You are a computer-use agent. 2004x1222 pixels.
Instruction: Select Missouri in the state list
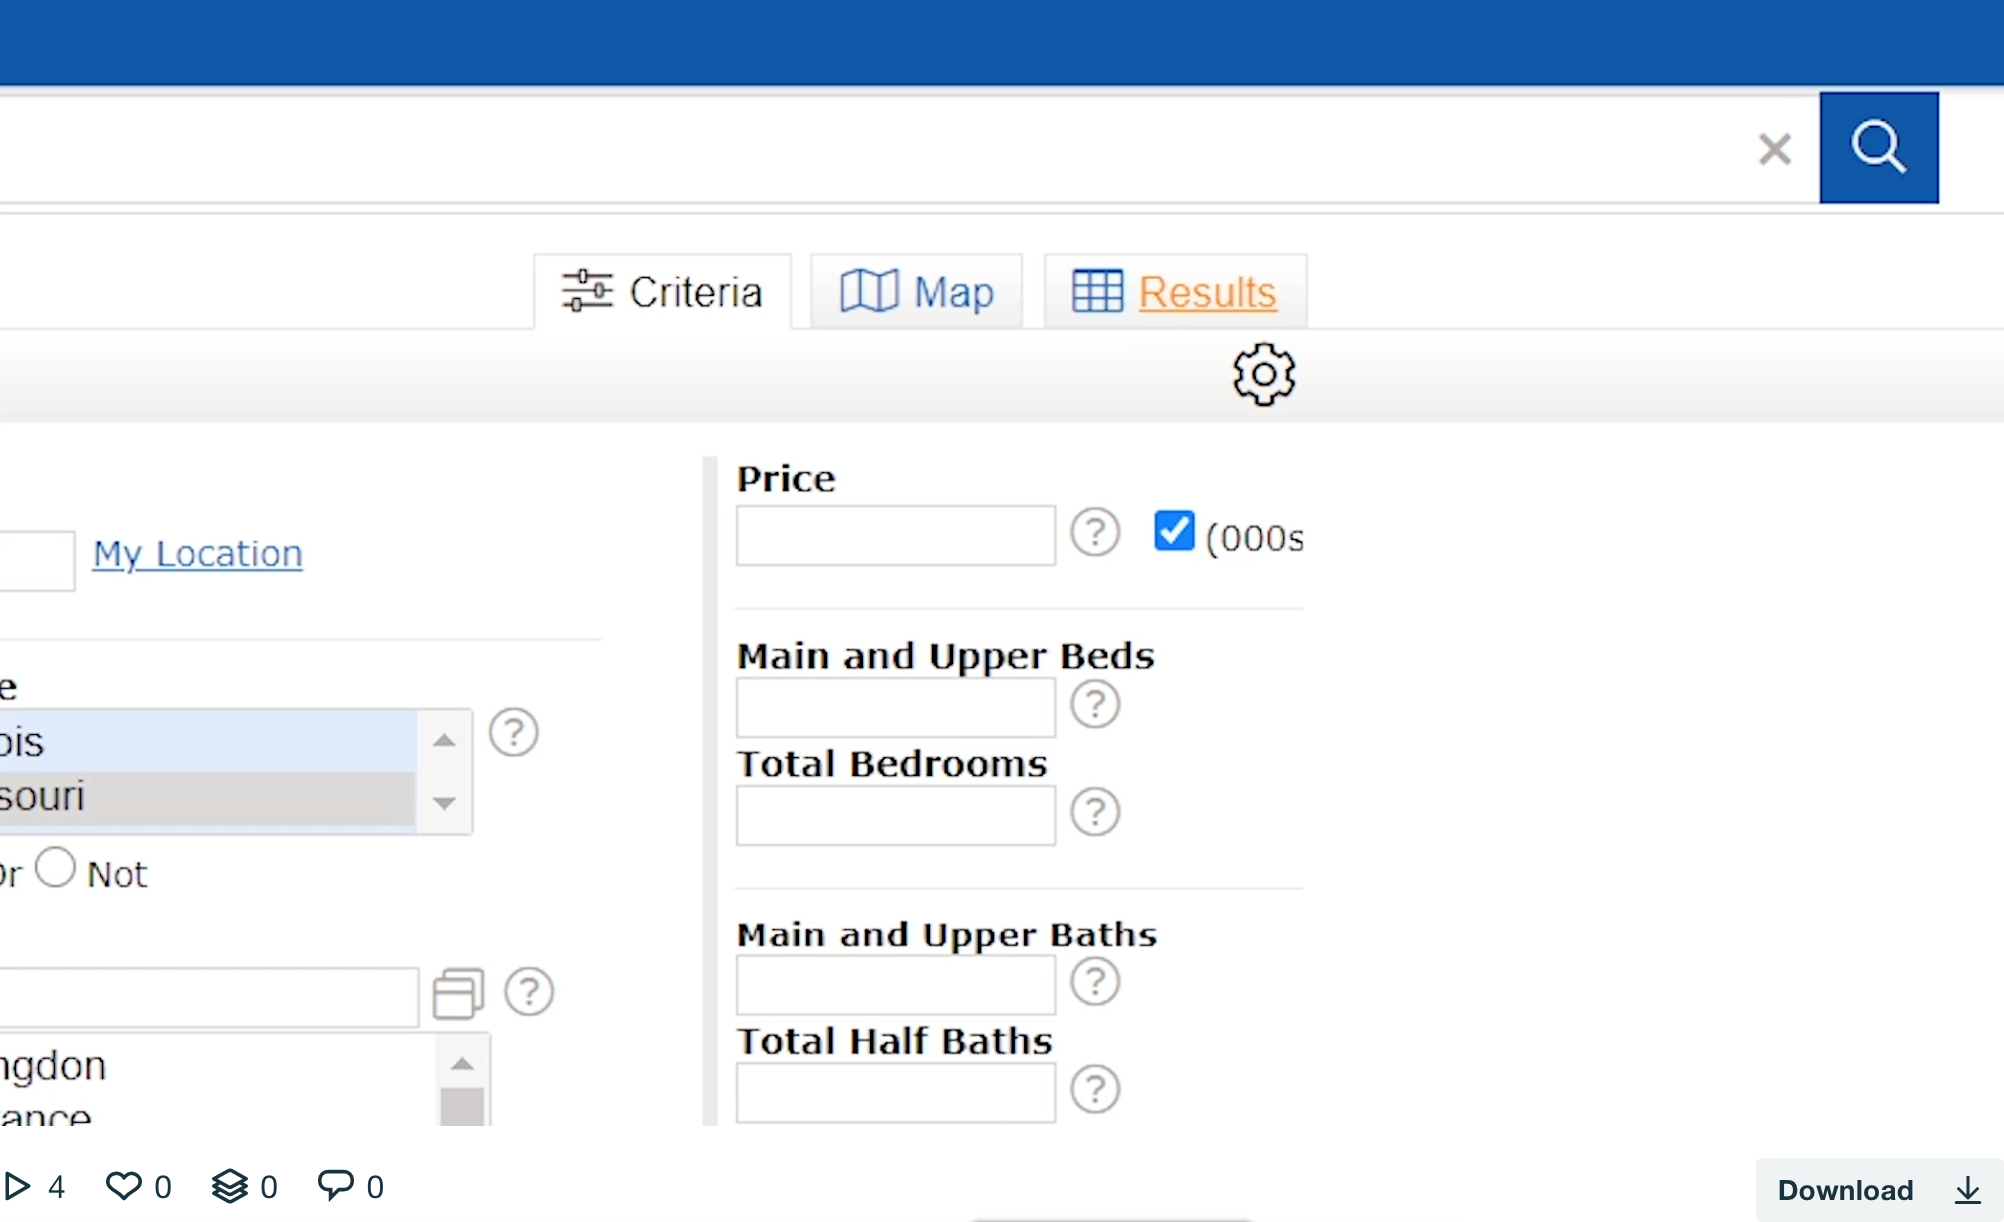click(200, 797)
